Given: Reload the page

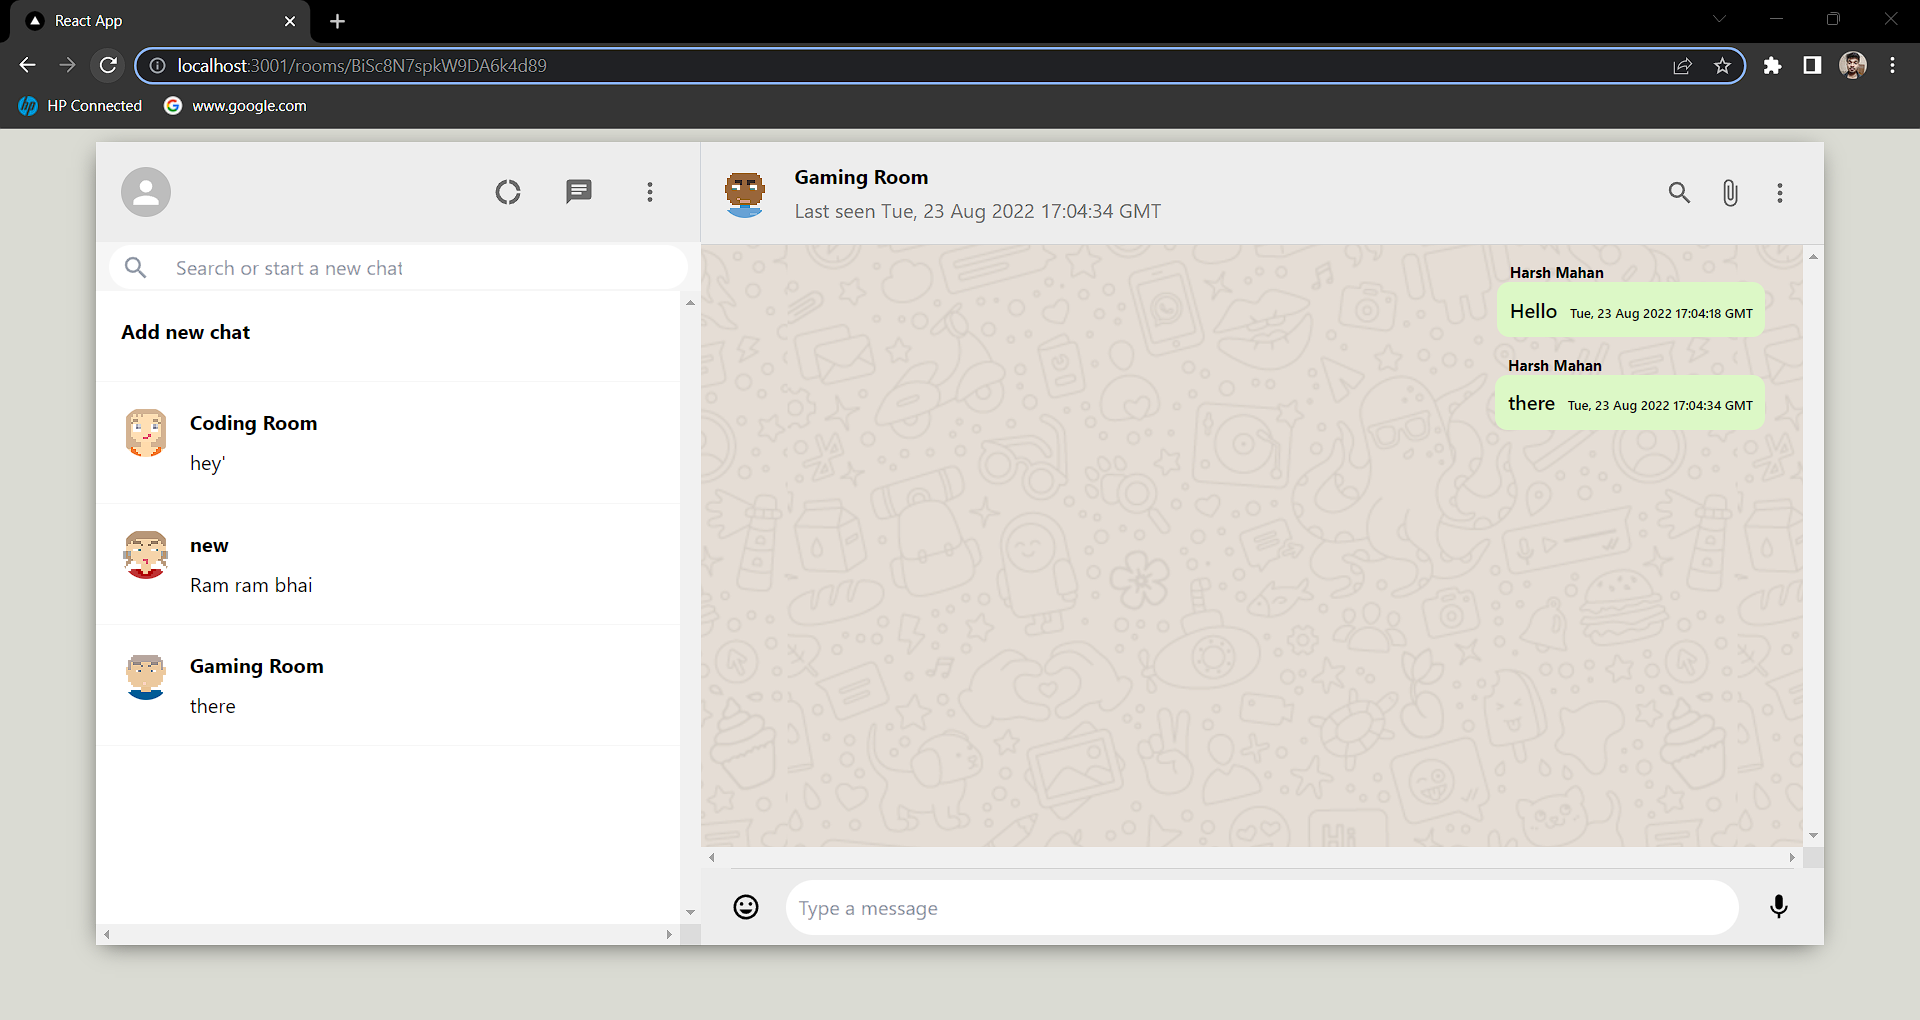Looking at the screenshot, I should [x=108, y=65].
